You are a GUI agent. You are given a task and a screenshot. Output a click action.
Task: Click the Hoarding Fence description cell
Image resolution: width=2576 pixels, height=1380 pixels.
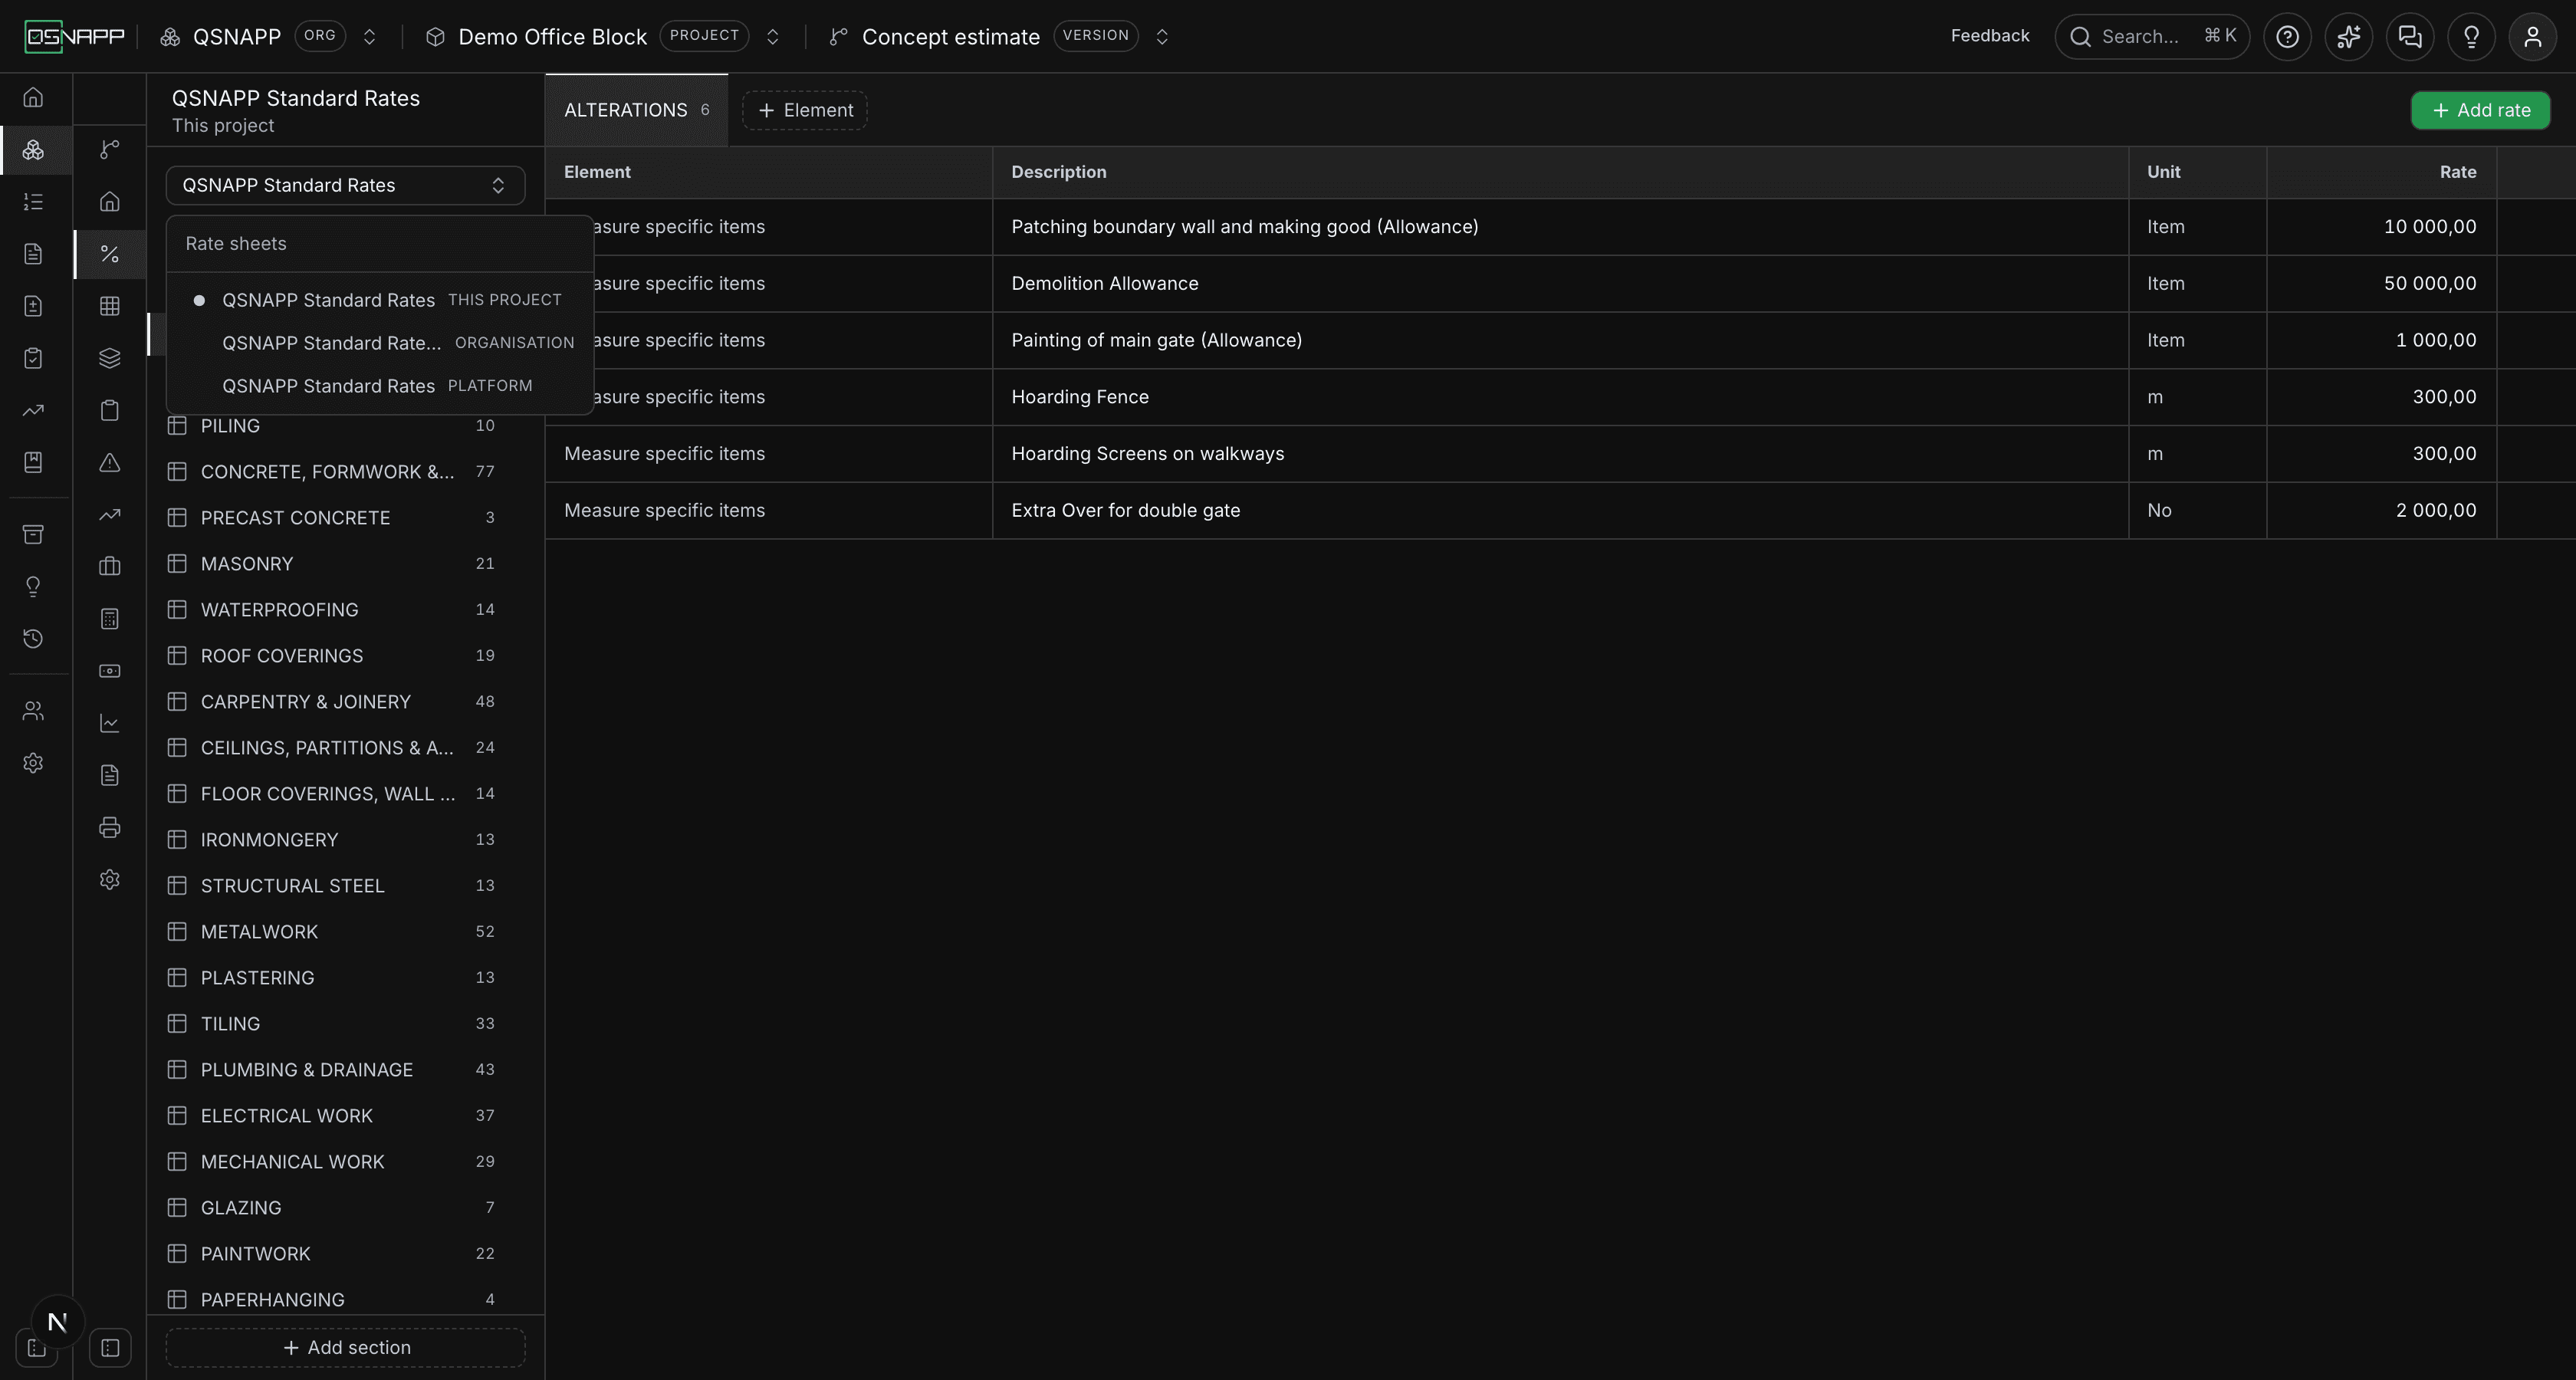coord(1560,397)
